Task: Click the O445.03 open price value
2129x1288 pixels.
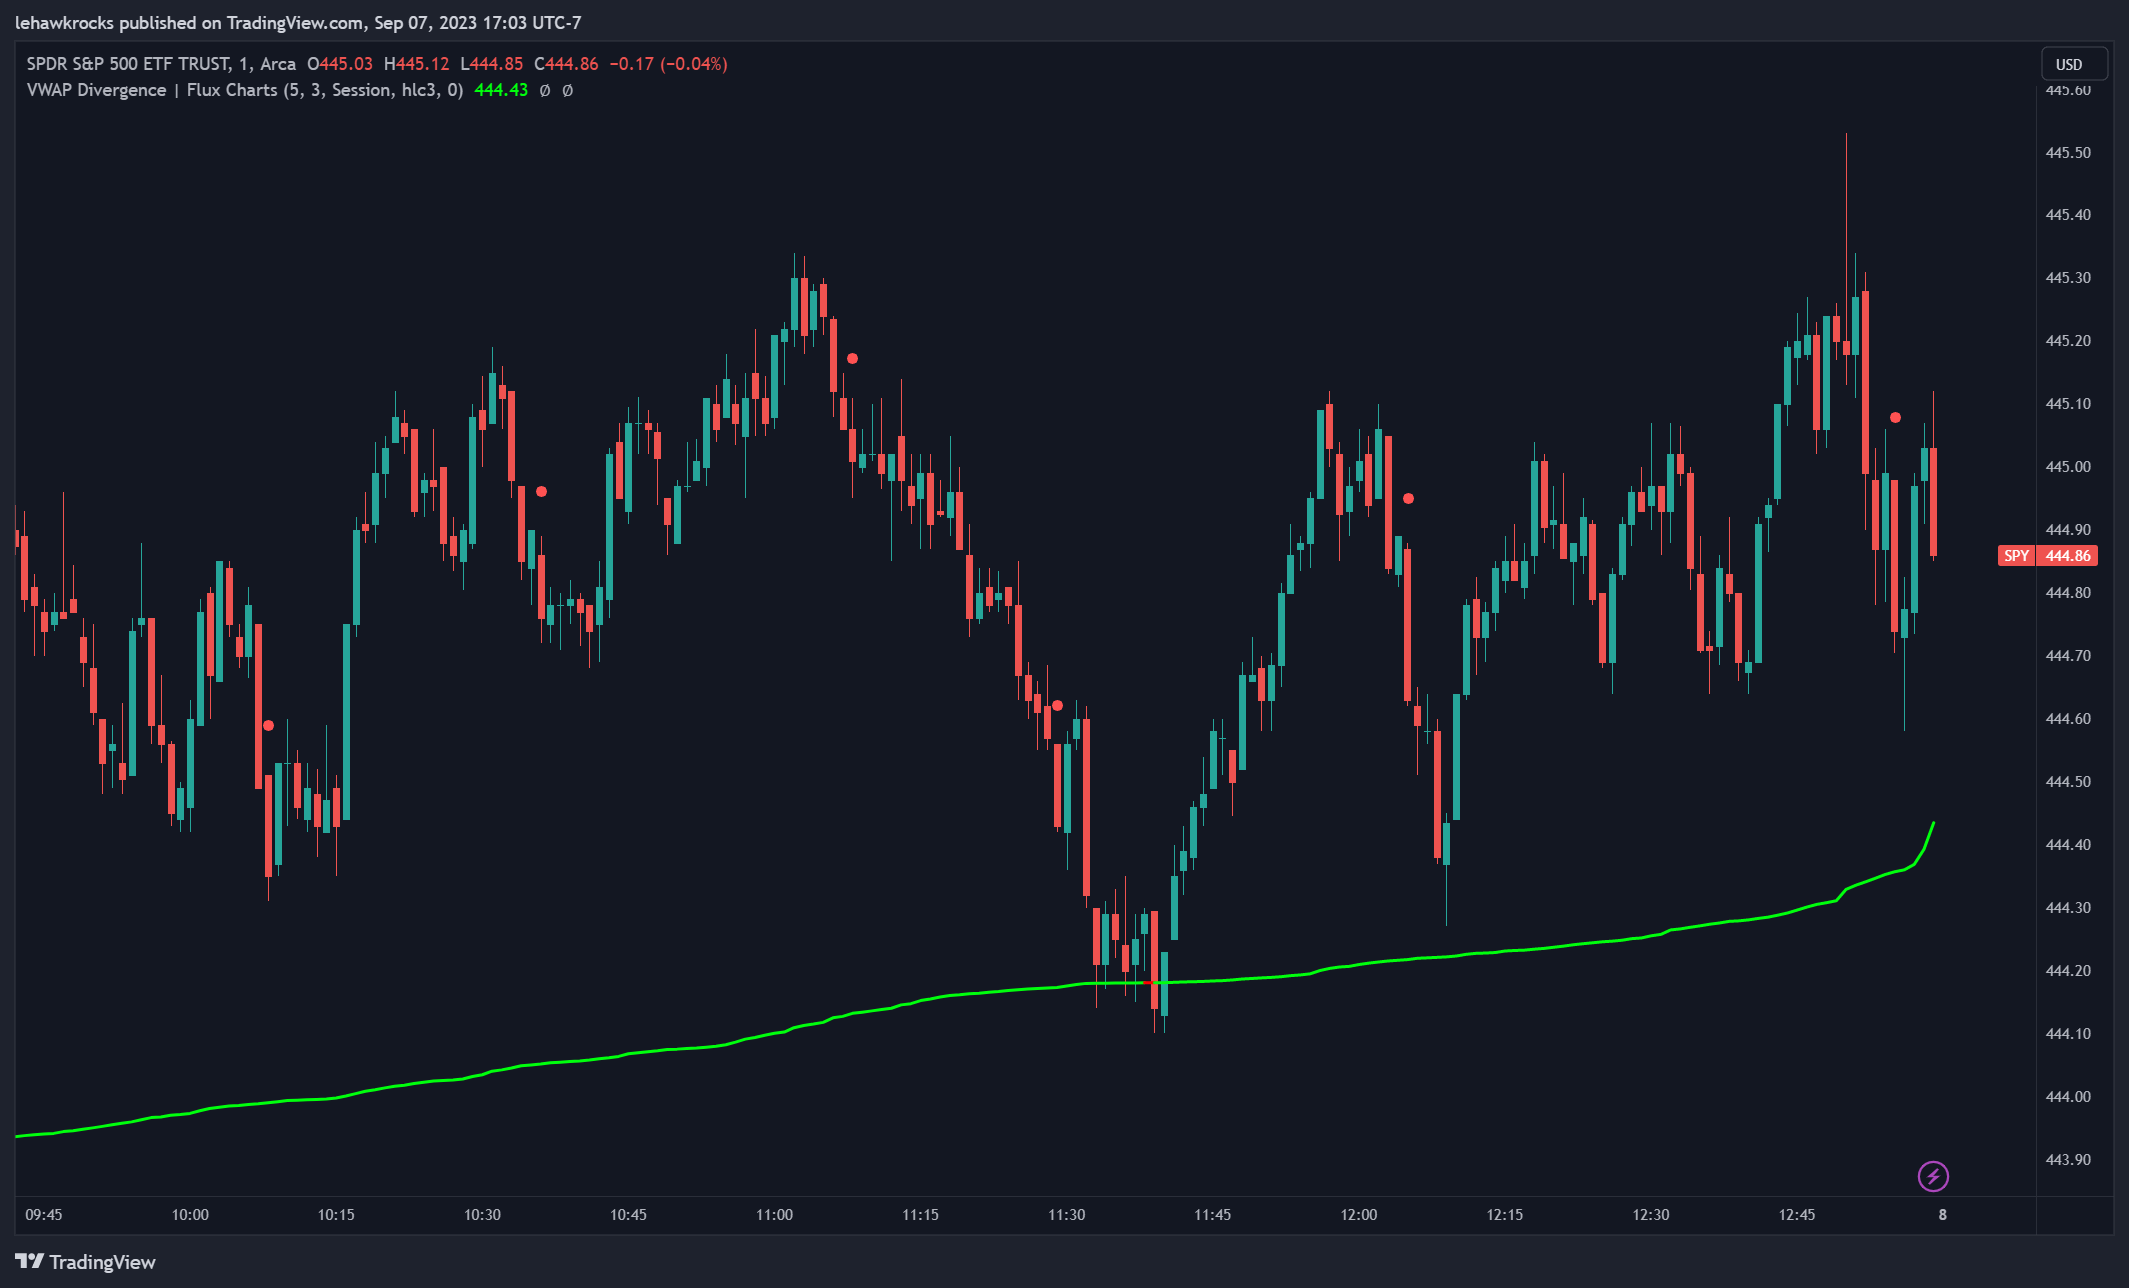Action: click(x=340, y=64)
